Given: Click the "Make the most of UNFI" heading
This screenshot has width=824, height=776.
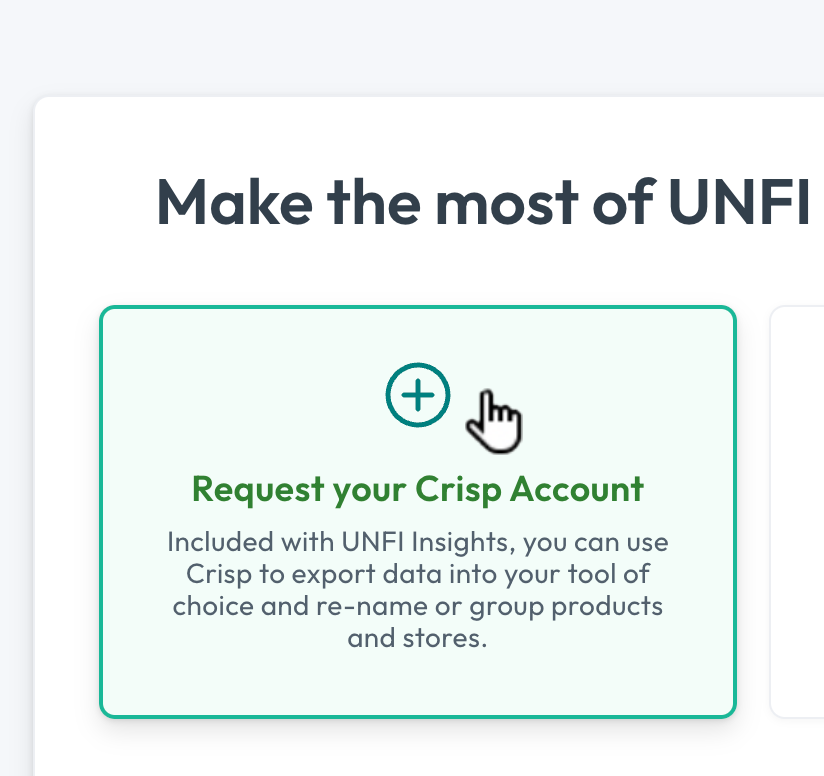Looking at the screenshot, I should 483,202.
